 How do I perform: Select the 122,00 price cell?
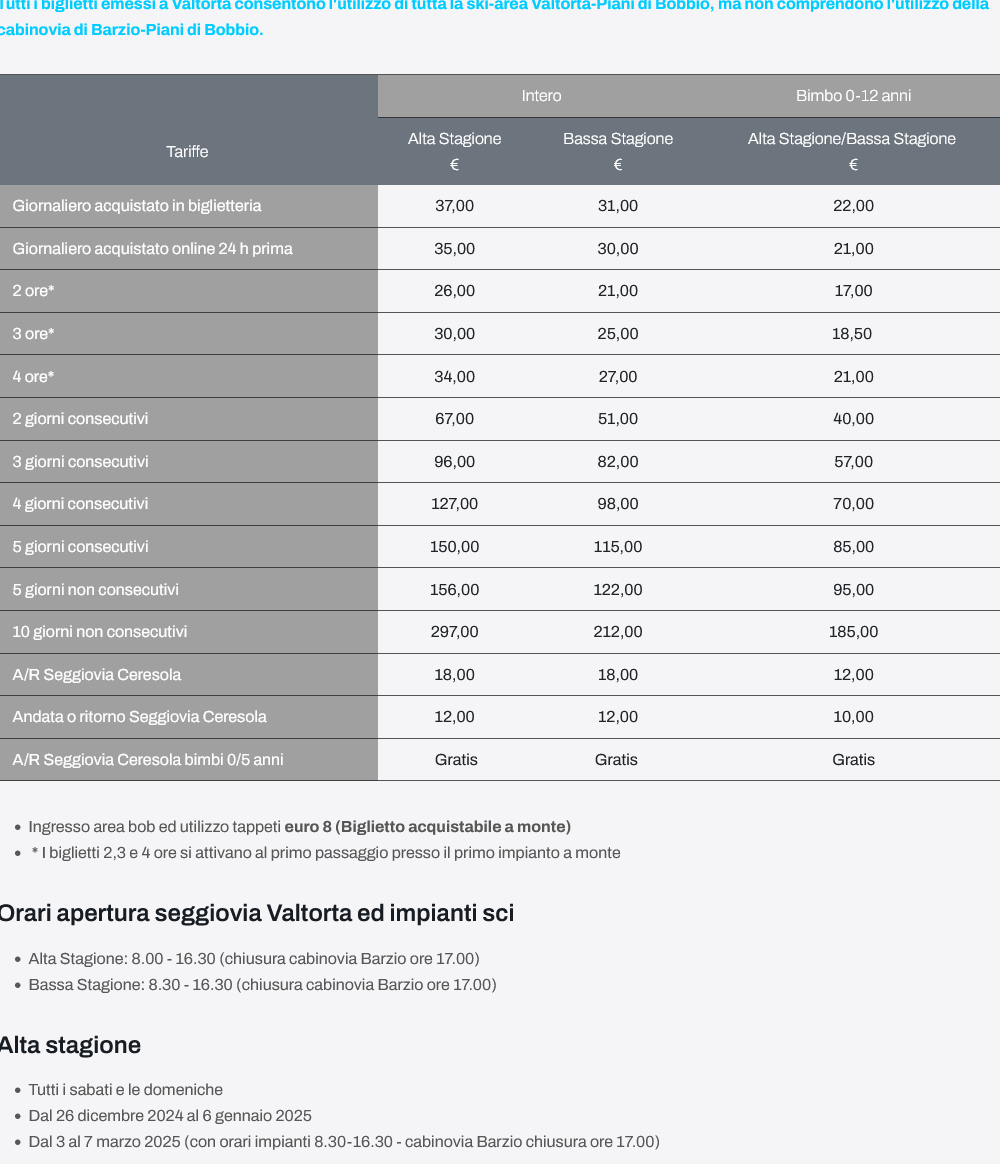(x=618, y=590)
